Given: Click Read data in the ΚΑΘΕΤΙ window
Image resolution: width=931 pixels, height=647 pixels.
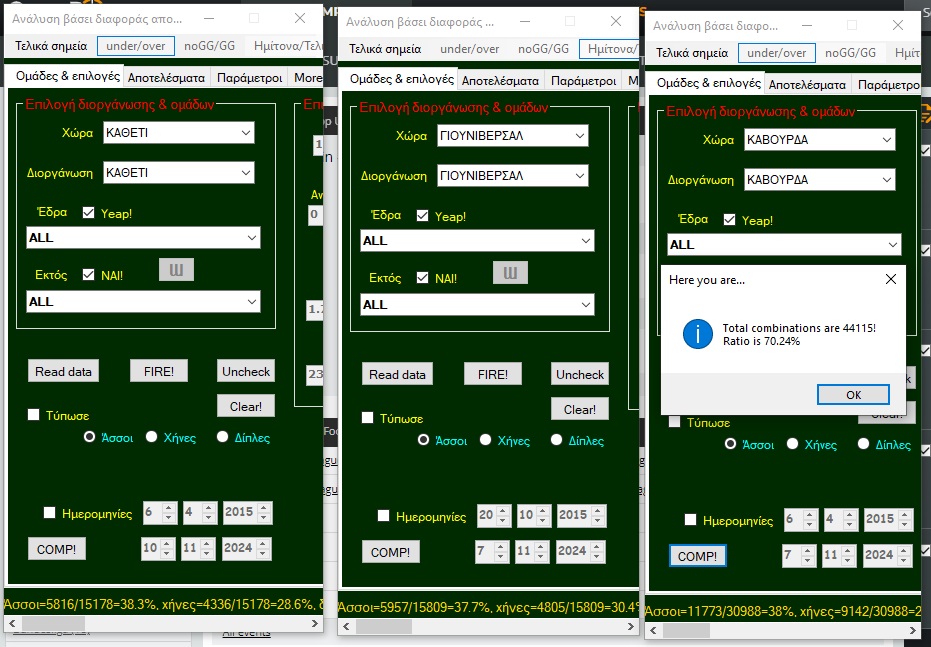Looking at the screenshot, I should [64, 372].
